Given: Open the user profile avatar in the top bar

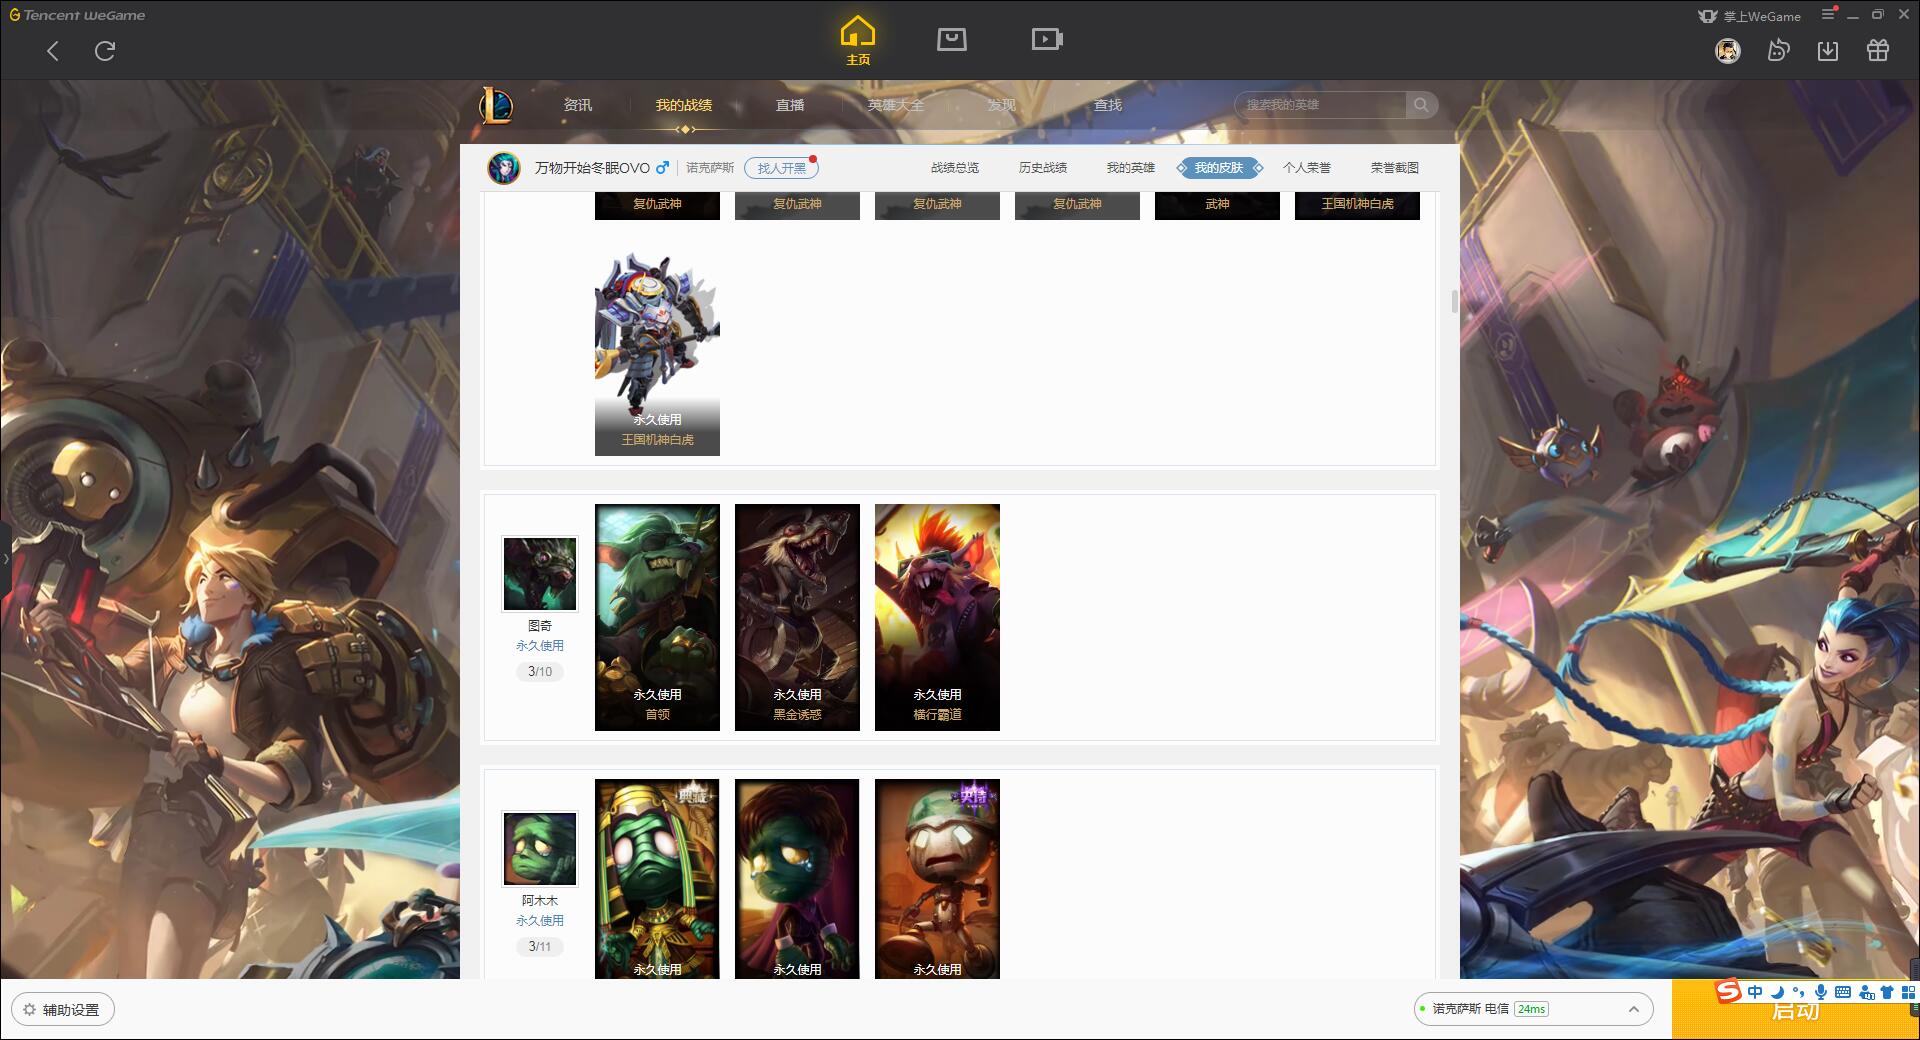Looking at the screenshot, I should [1728, 50].
